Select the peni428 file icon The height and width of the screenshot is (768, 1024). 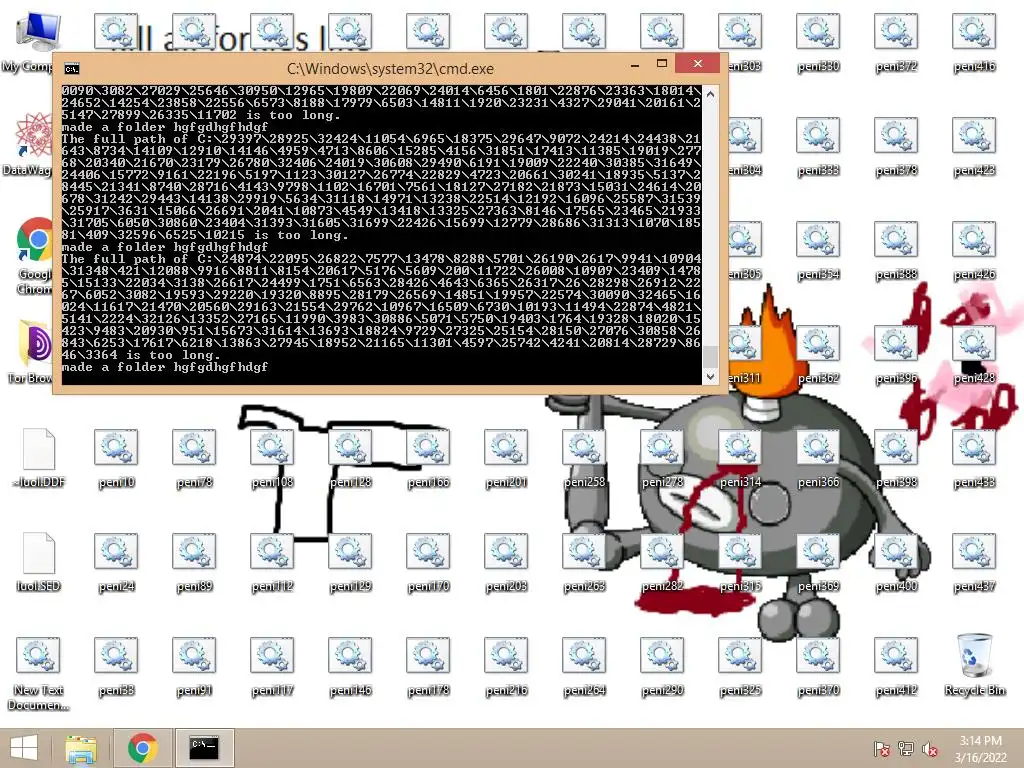[x=974, y=355]
